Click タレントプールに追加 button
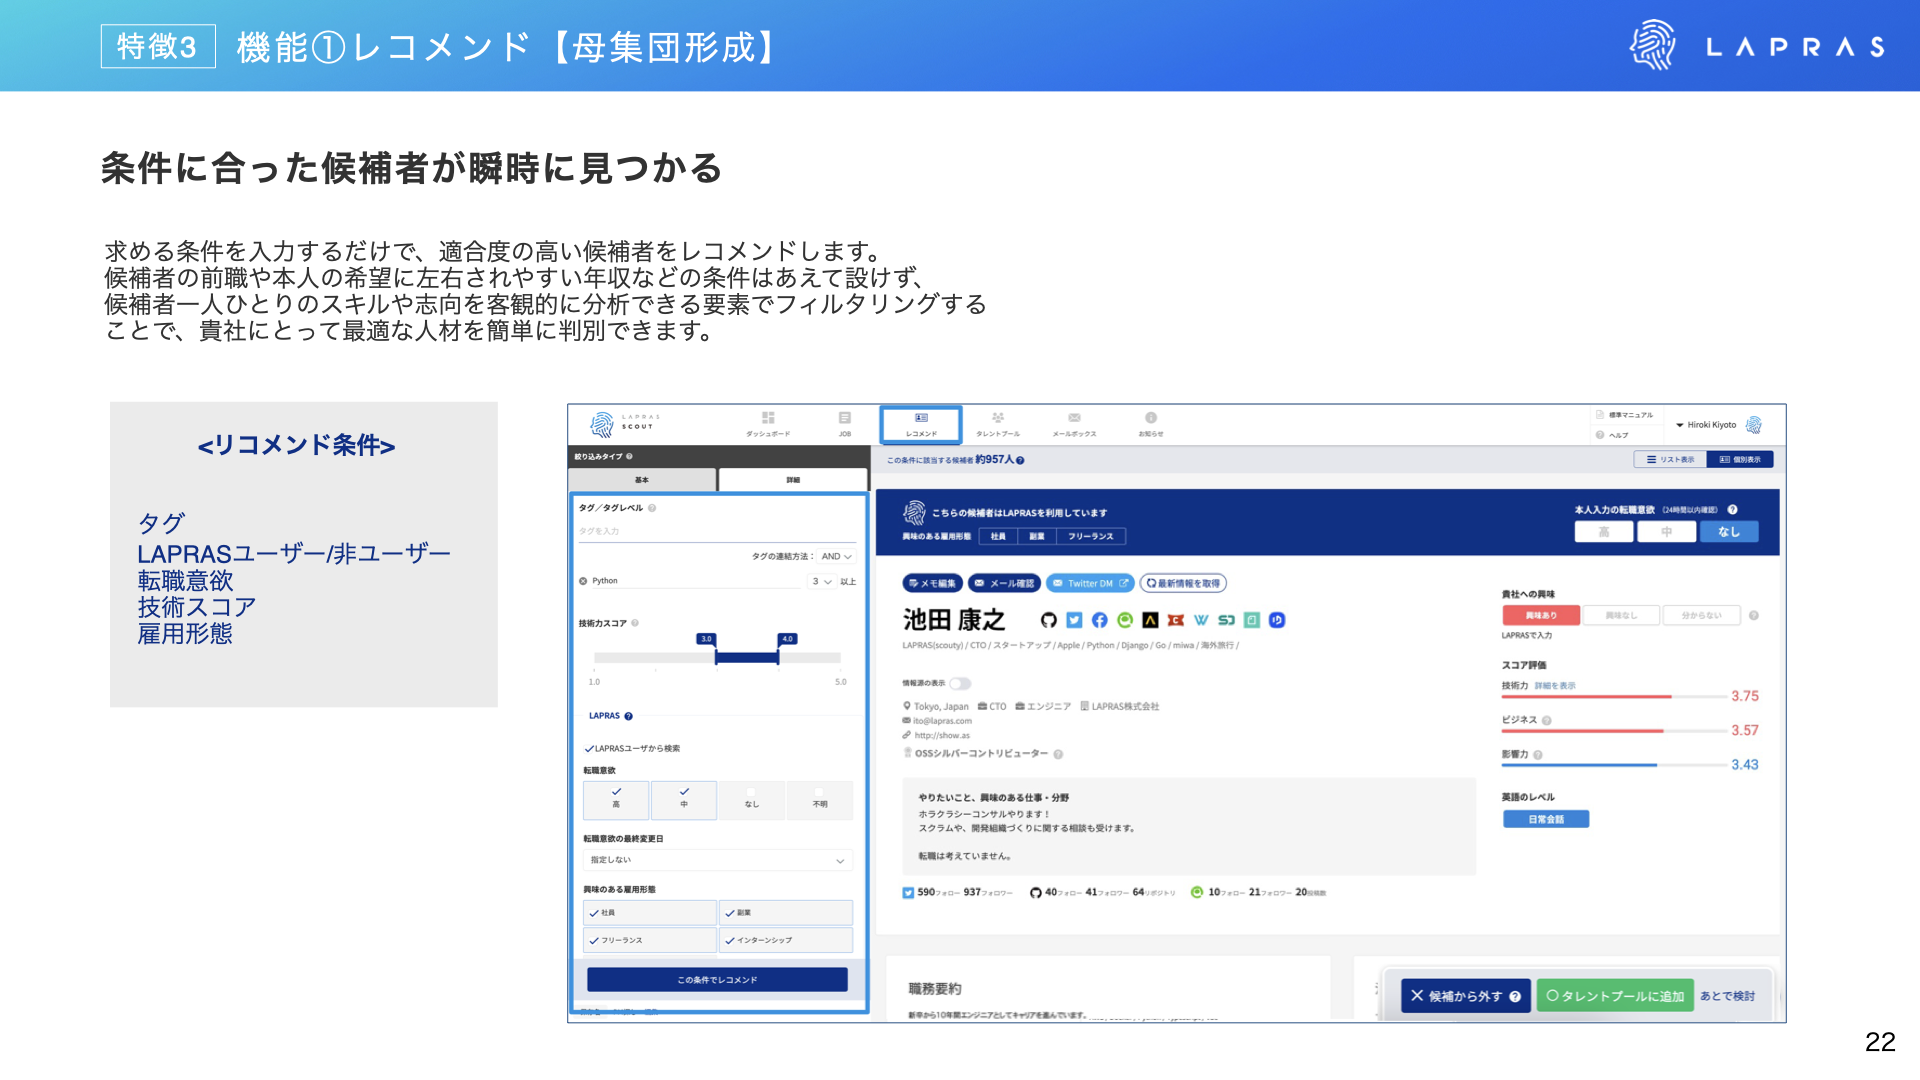Image resolution: width=1920 pixels, height=1080 pixels. tap(1615, 996)
